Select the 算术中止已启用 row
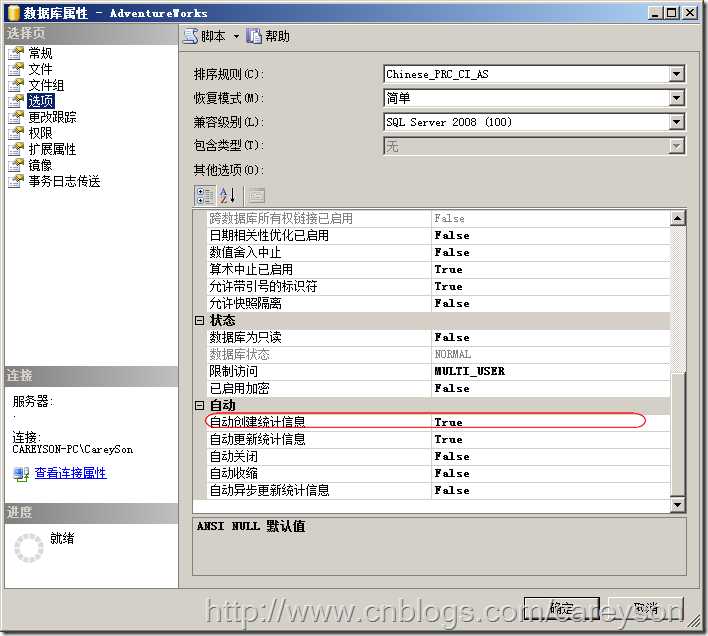 (438, 269)
